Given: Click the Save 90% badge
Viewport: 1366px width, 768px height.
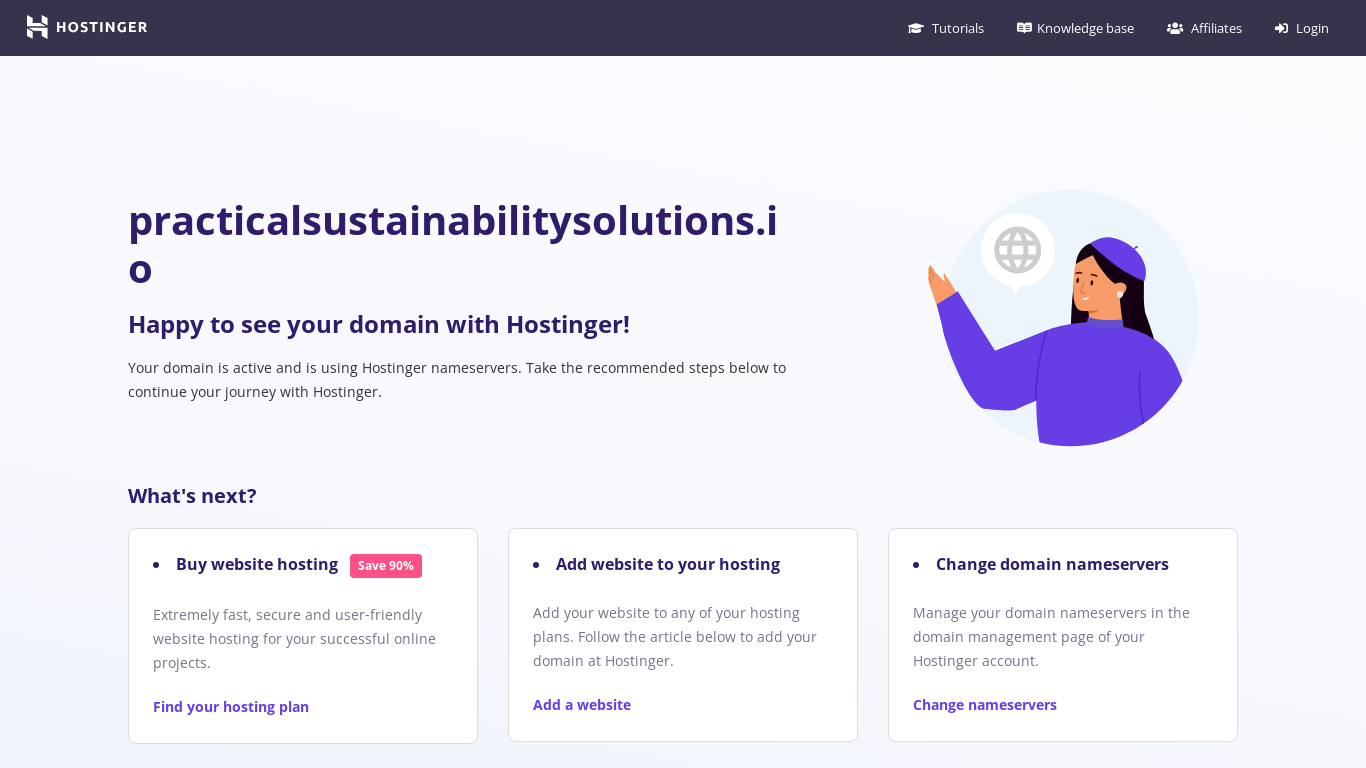Looking at the screenshot, I should [386, 566].
